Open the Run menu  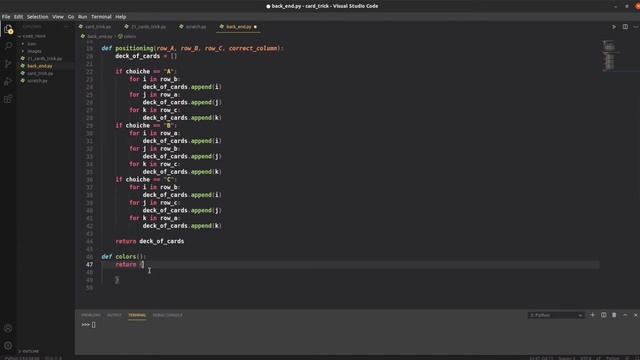[x=82, y=17]
